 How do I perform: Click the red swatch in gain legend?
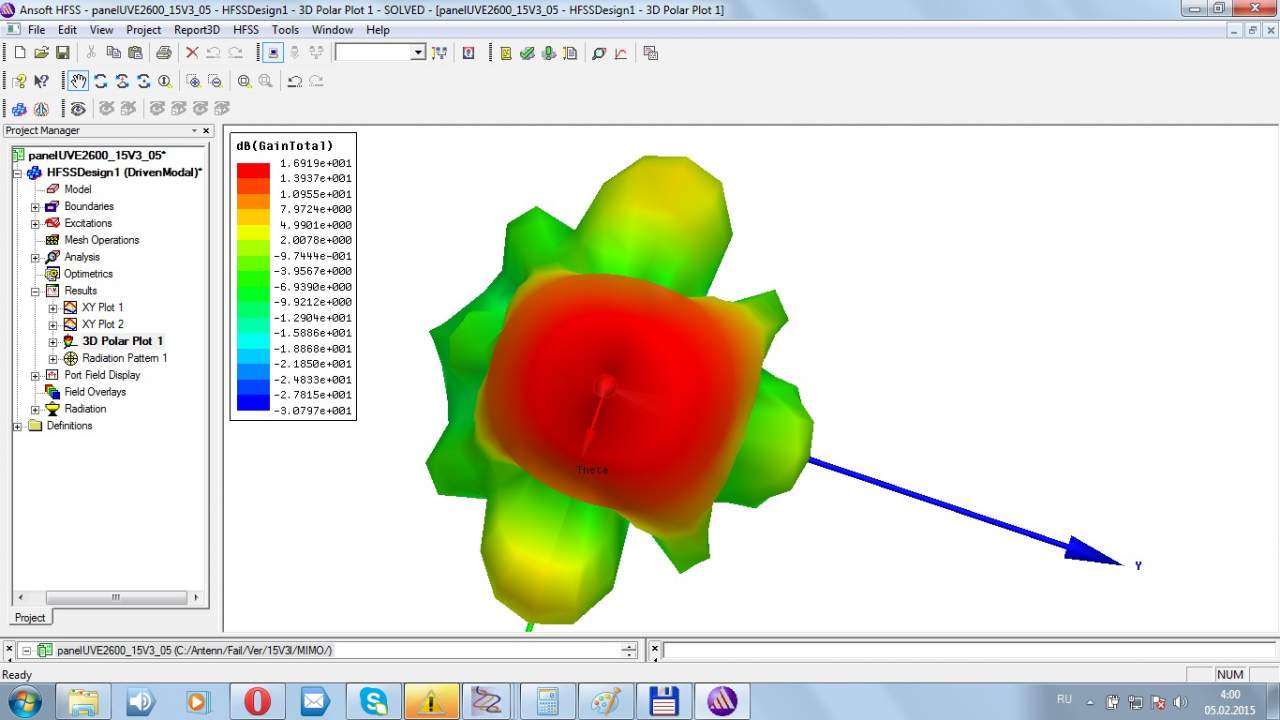coord(253,171)
